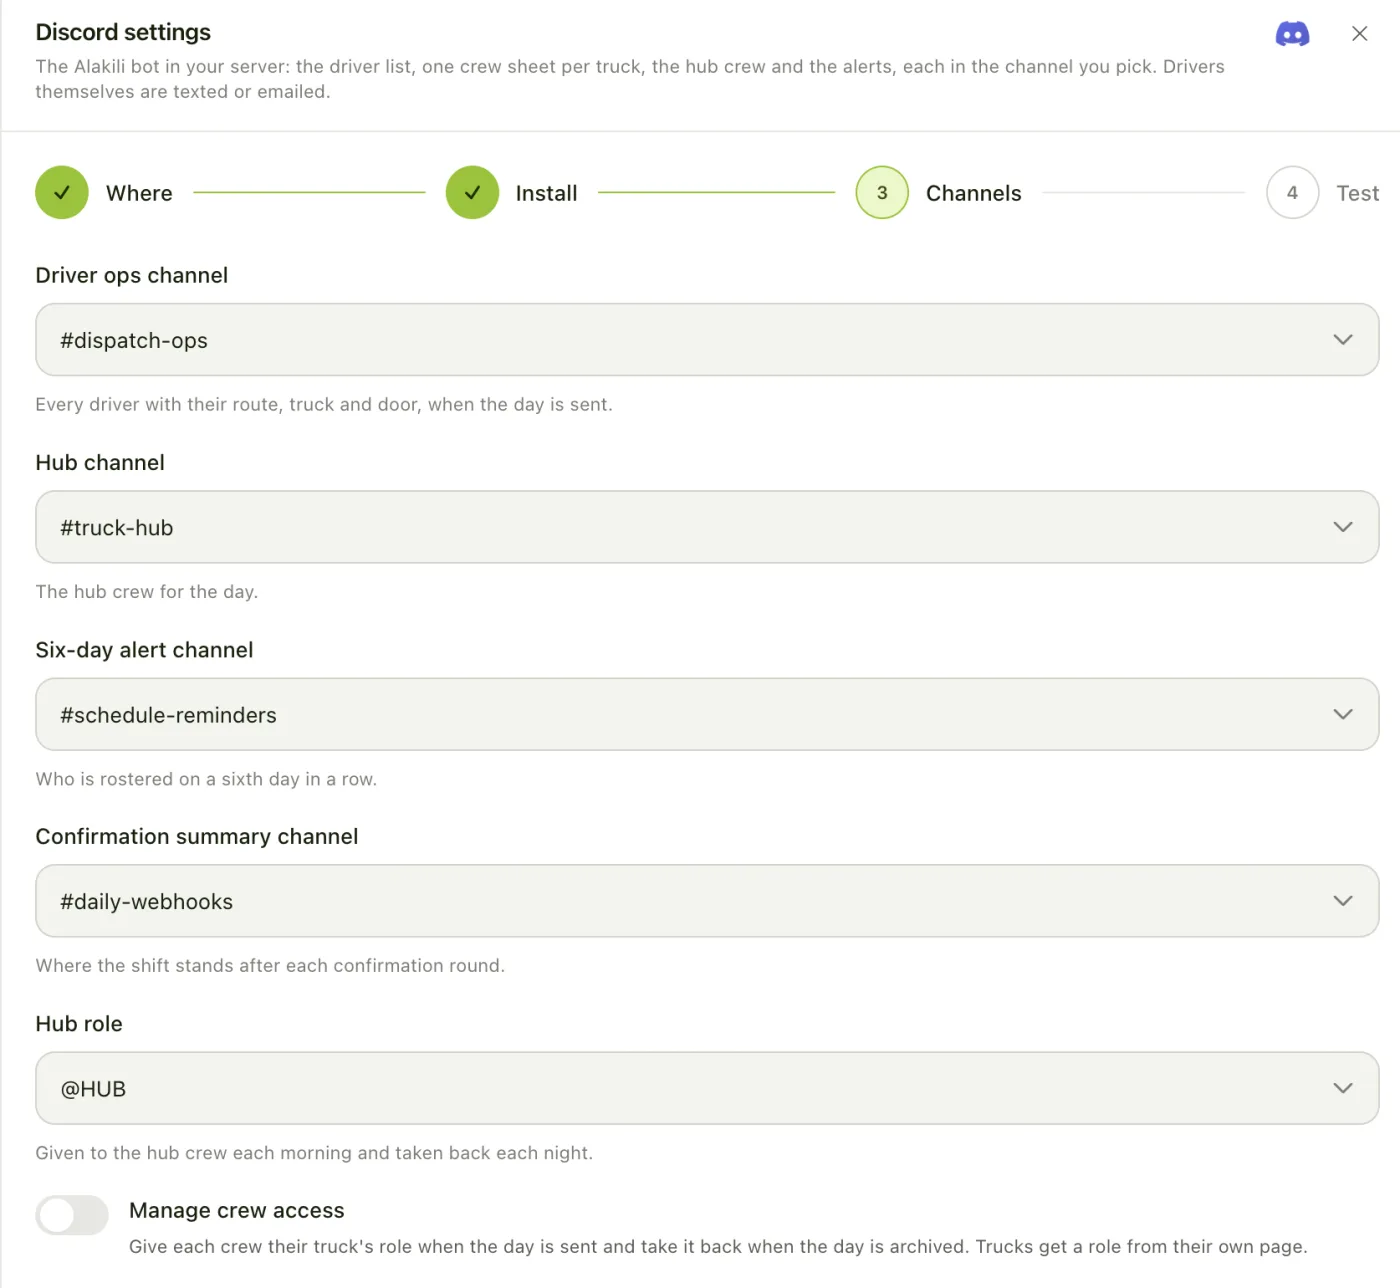Open the Six-day alert channel dropdown

707,714
